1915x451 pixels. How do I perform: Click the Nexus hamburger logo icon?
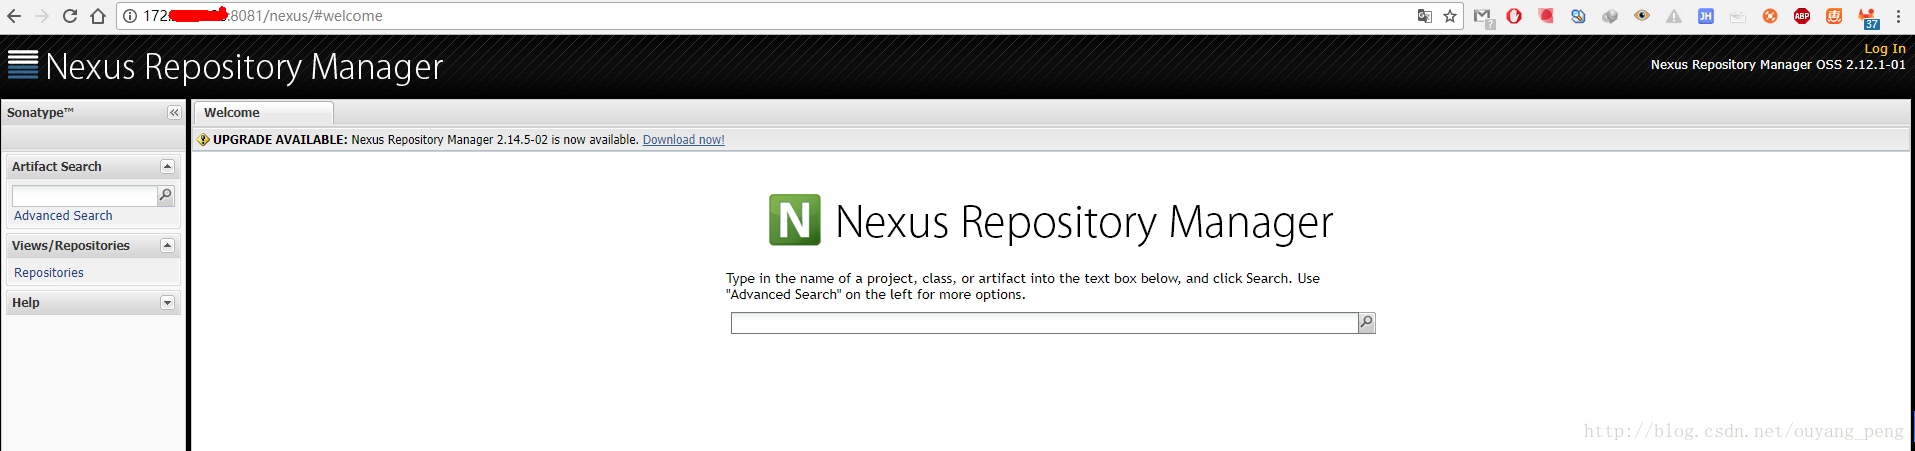tap(23, 64)
